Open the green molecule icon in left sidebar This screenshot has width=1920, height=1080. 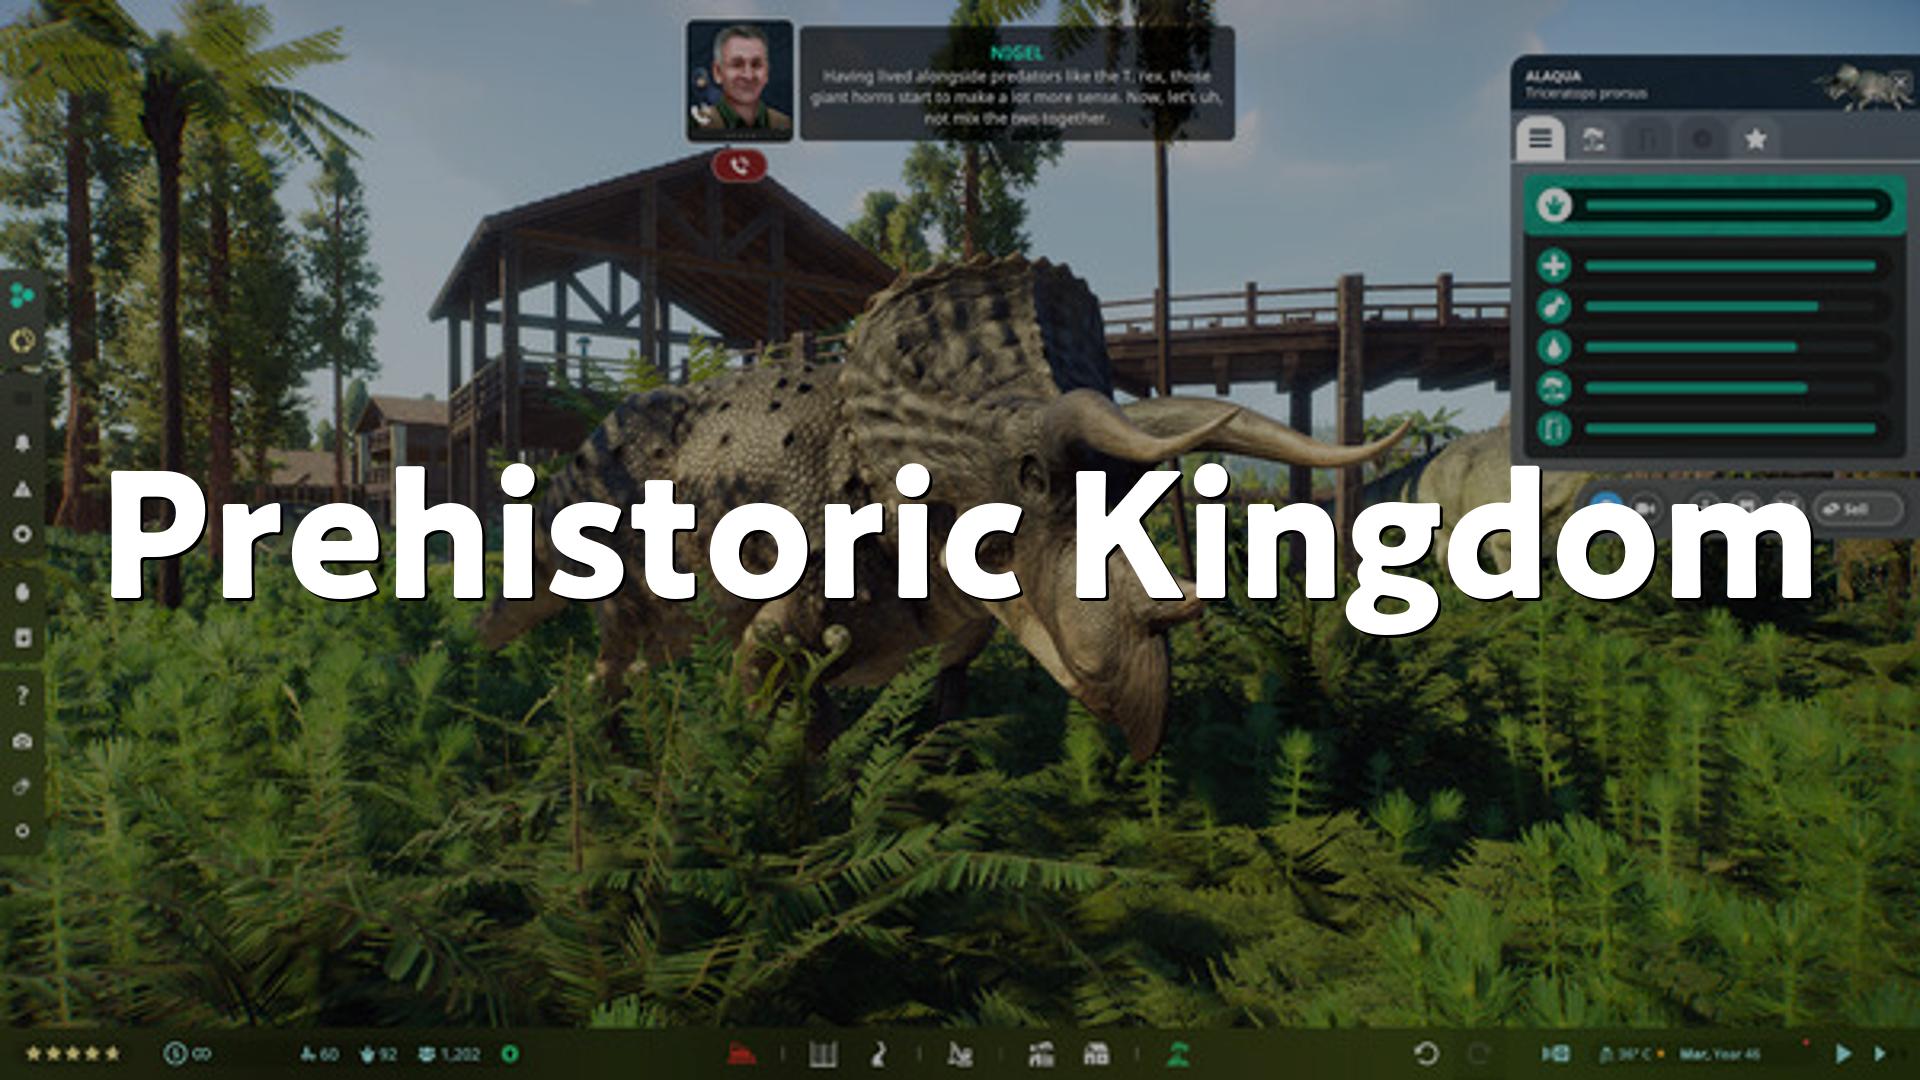[22, 295]
